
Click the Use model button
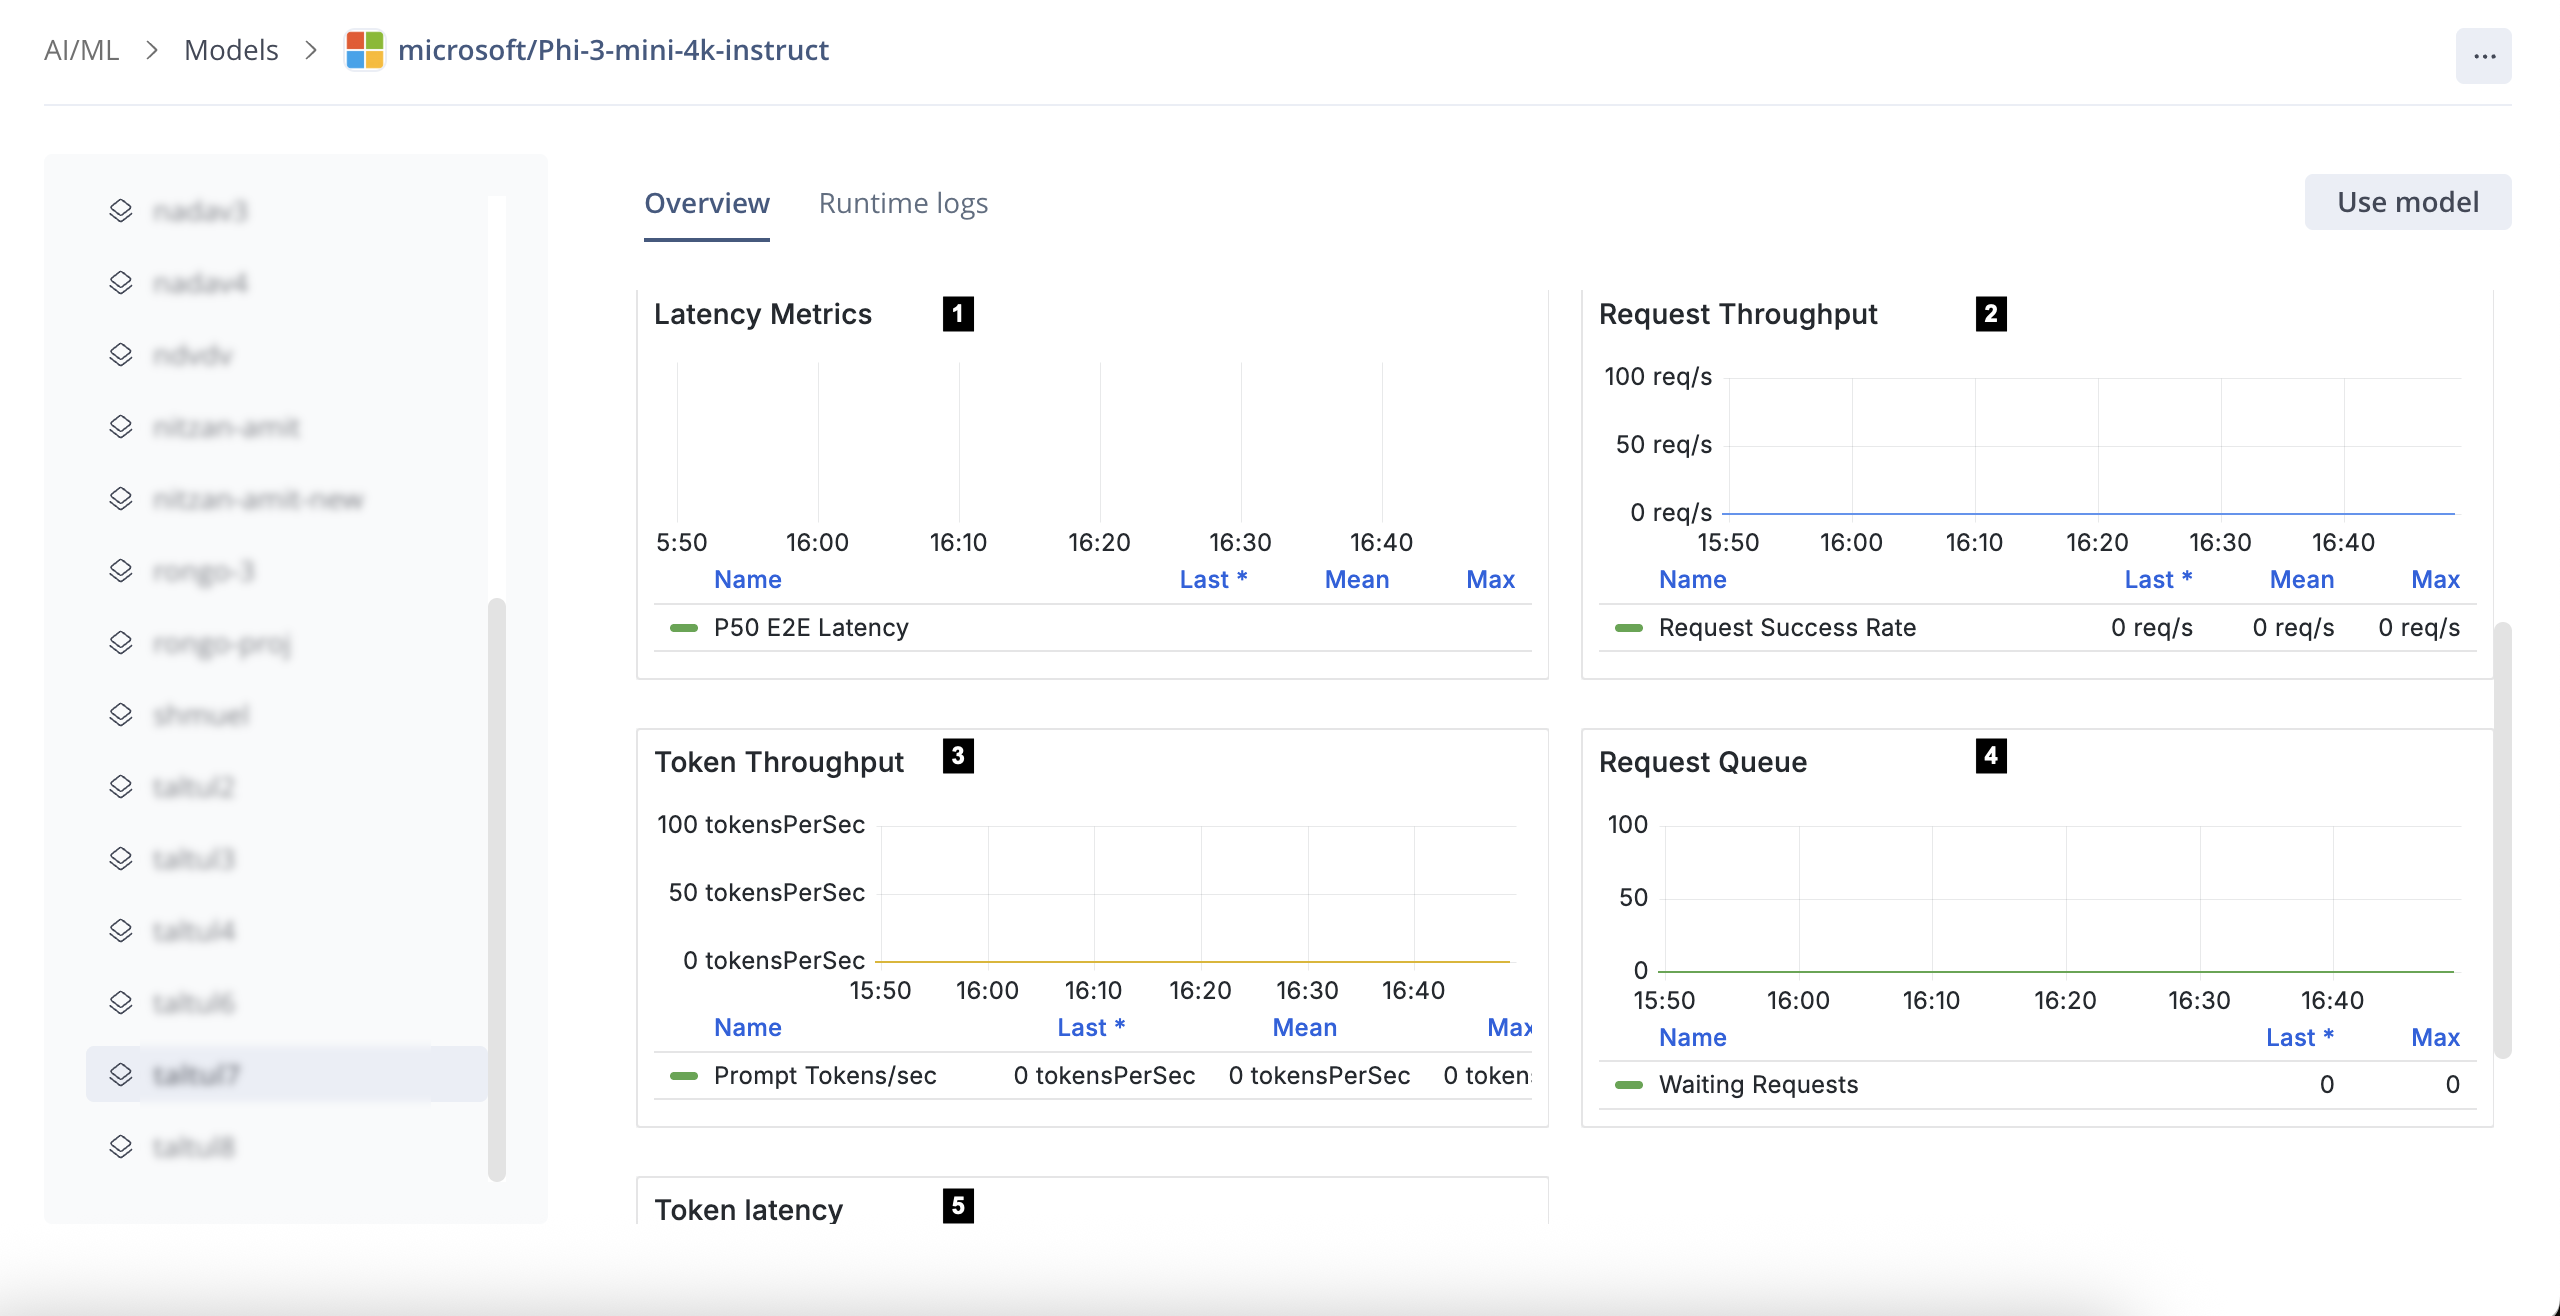click(x=2408, y=201)
